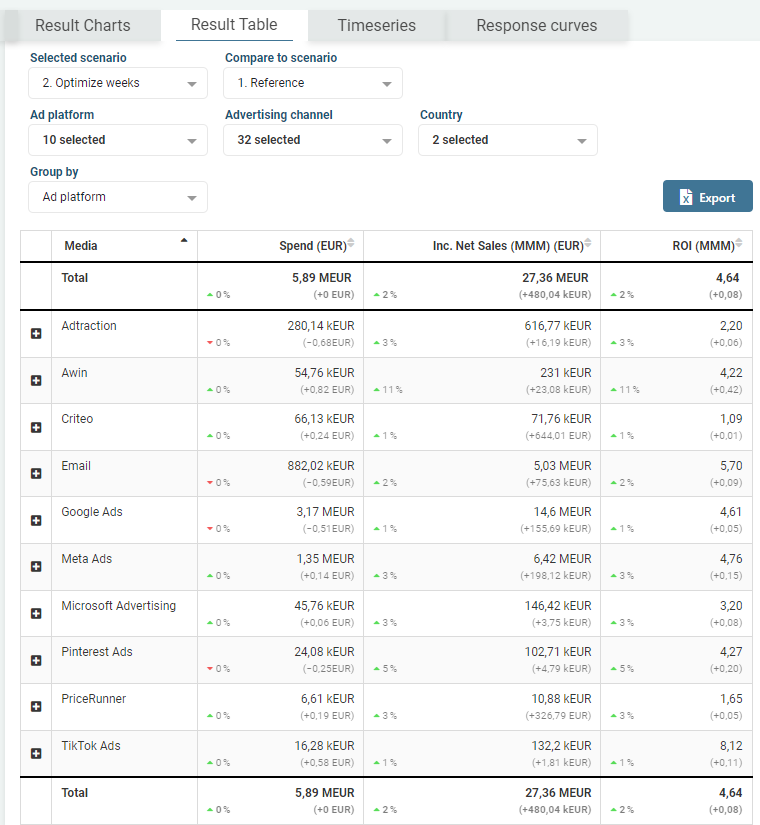Screen dimensions: 760x825
Task: Expand the TikTok Ads row plus icon
Action: click(x=36, y=753)
